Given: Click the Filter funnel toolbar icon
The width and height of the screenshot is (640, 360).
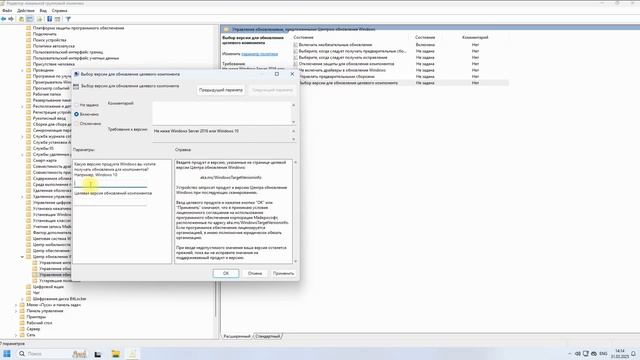Looking at the screenshot, I should (68, 19).
